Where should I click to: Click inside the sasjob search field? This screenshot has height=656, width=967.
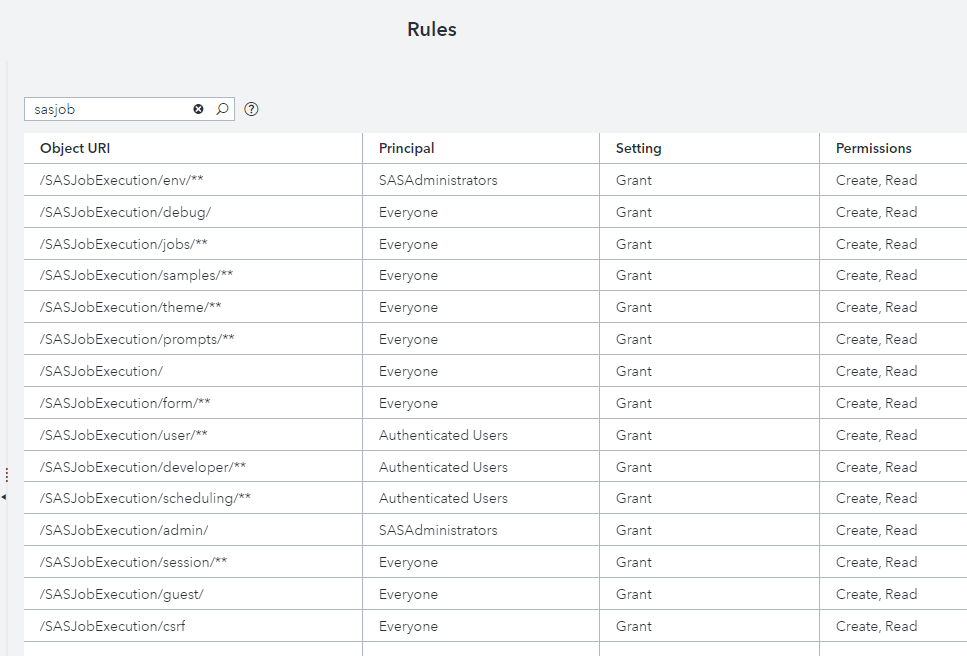pyautogui.click(x=110, y=109)
